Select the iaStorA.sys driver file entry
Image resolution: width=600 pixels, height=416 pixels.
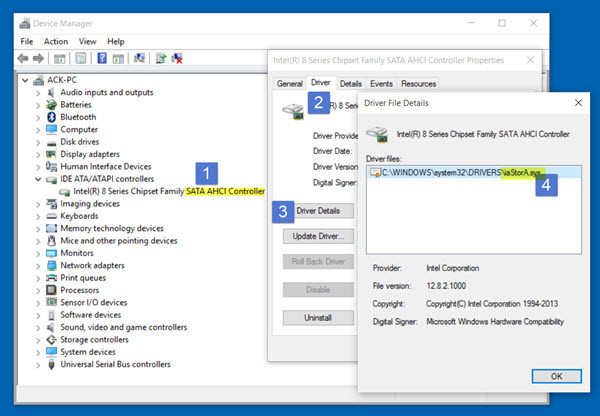point(474,173)
